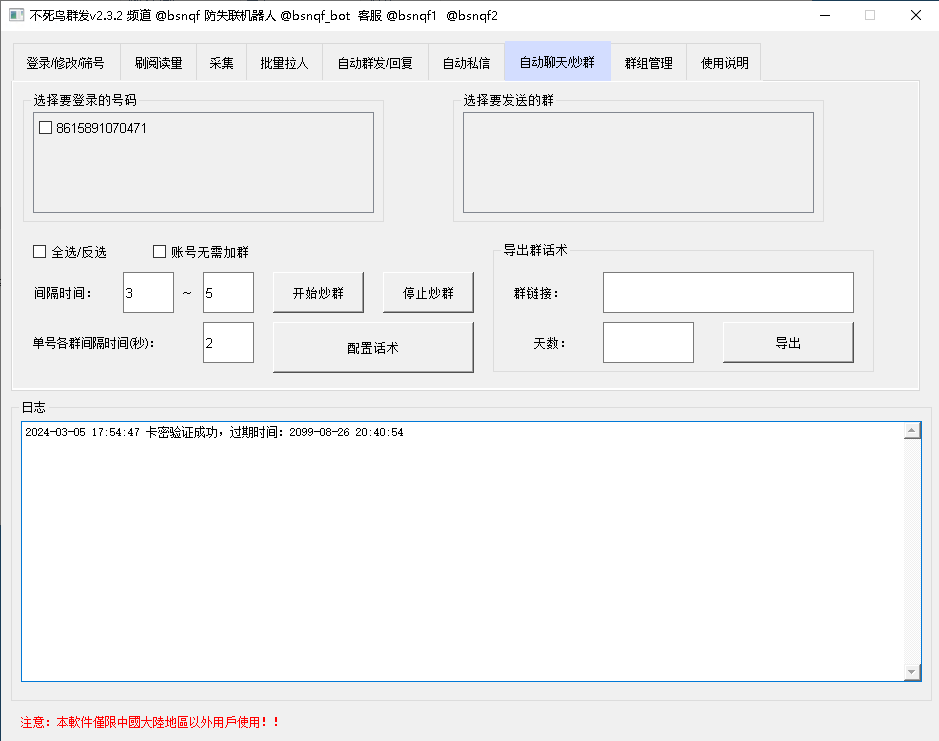939x741 pixels.
Task: Open the 刷阅读量 tab
Action: point(158,63)
